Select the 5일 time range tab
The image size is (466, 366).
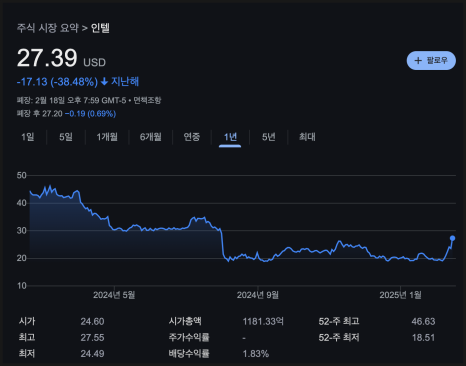(66, 137)
